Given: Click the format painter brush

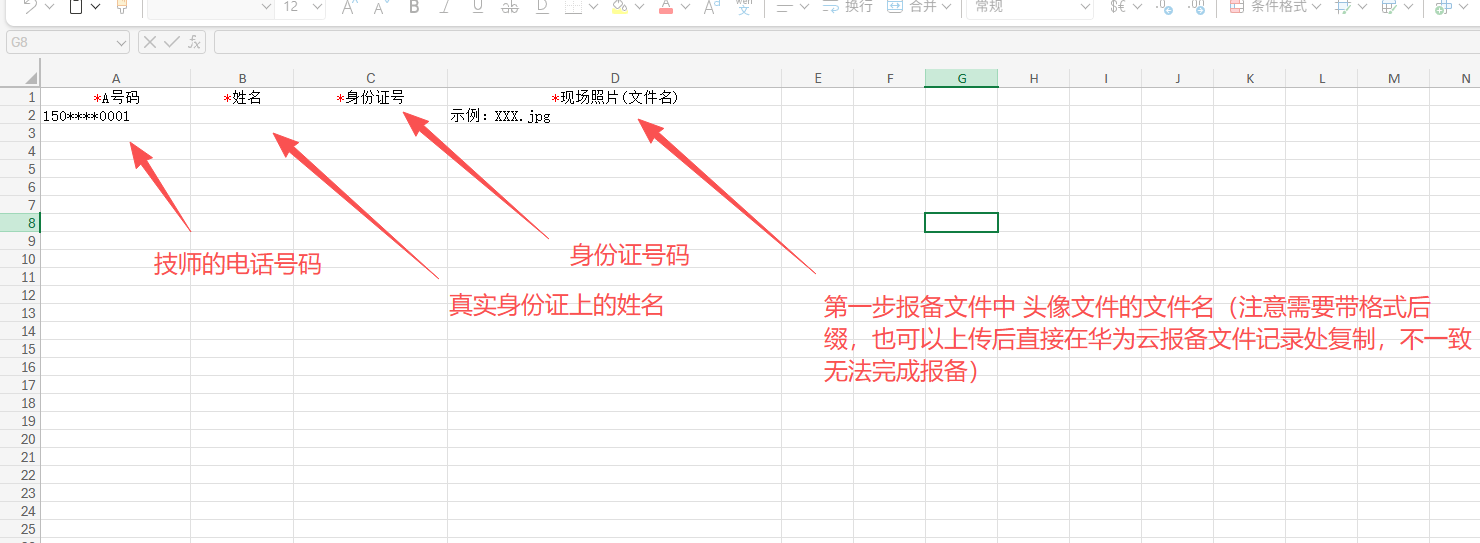Looking at the screenshot, I should 122,7.
